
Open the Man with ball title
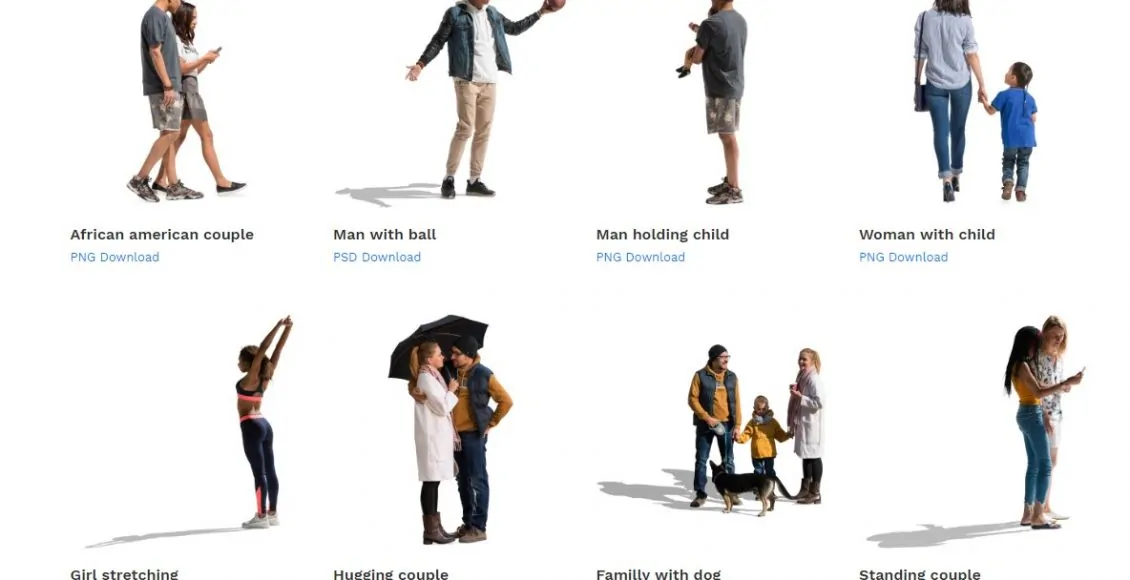coord(385,234)
